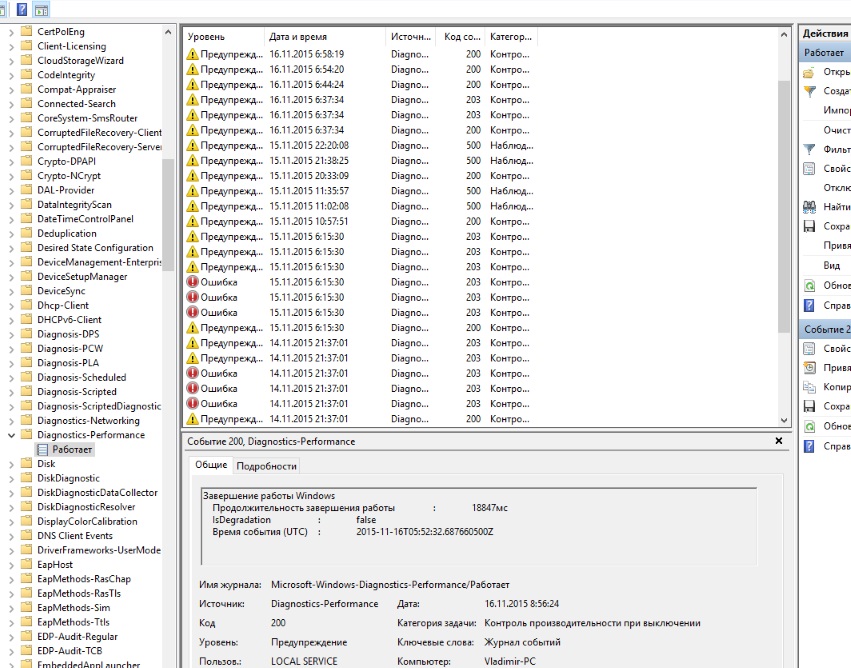Sort by the Дата и время column header
851x668 pixels.
pos(325,37)
